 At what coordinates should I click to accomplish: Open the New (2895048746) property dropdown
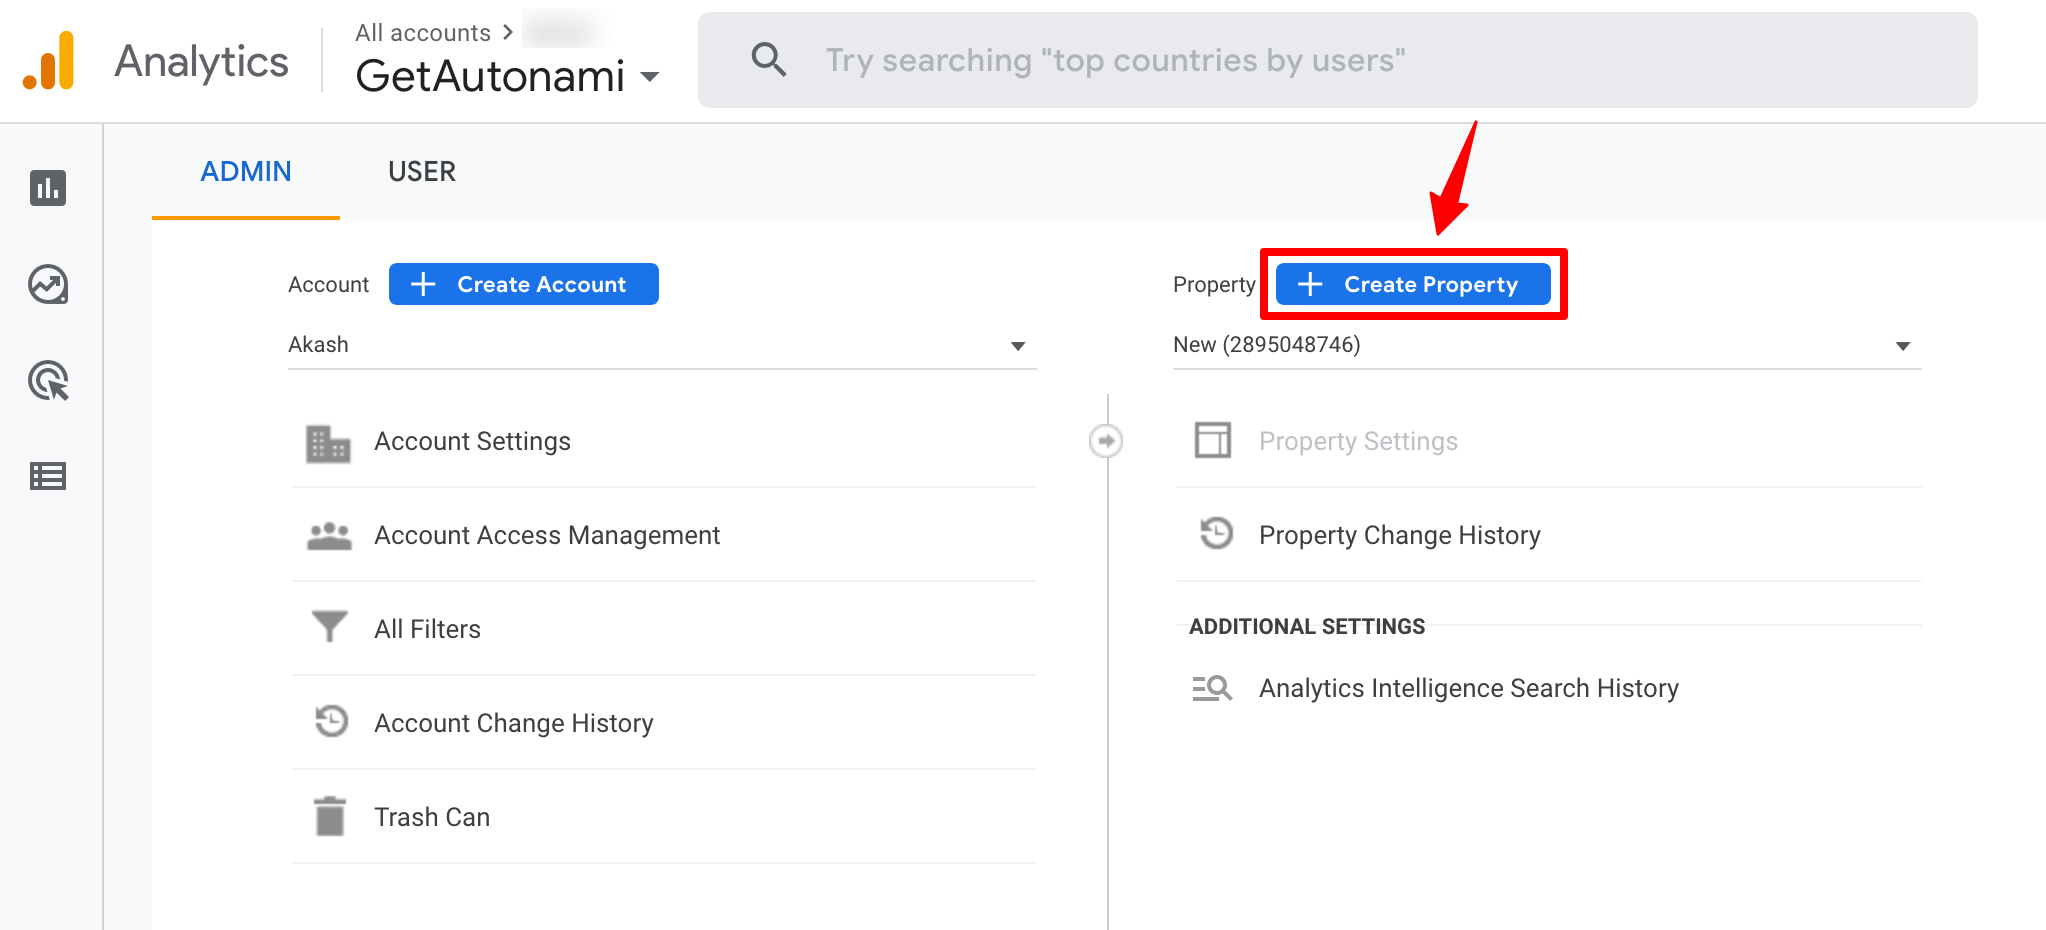1903,345
